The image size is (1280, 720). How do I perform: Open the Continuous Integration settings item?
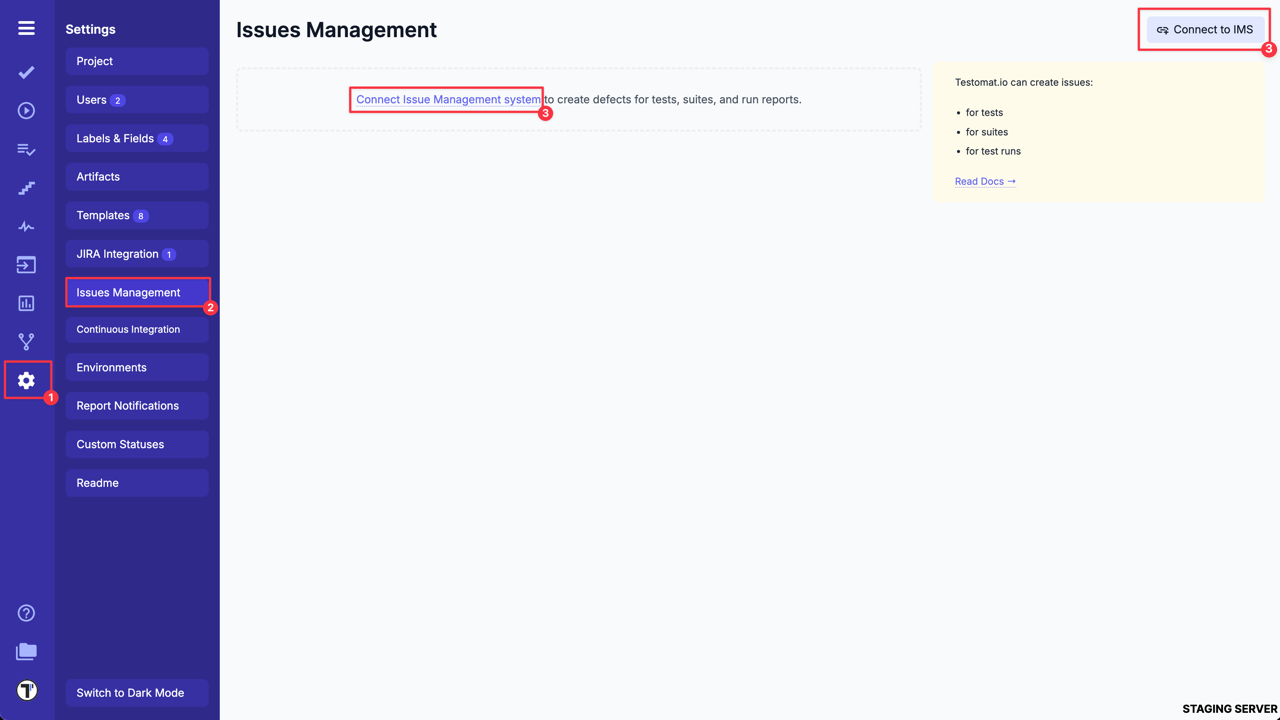click(137, 329)
